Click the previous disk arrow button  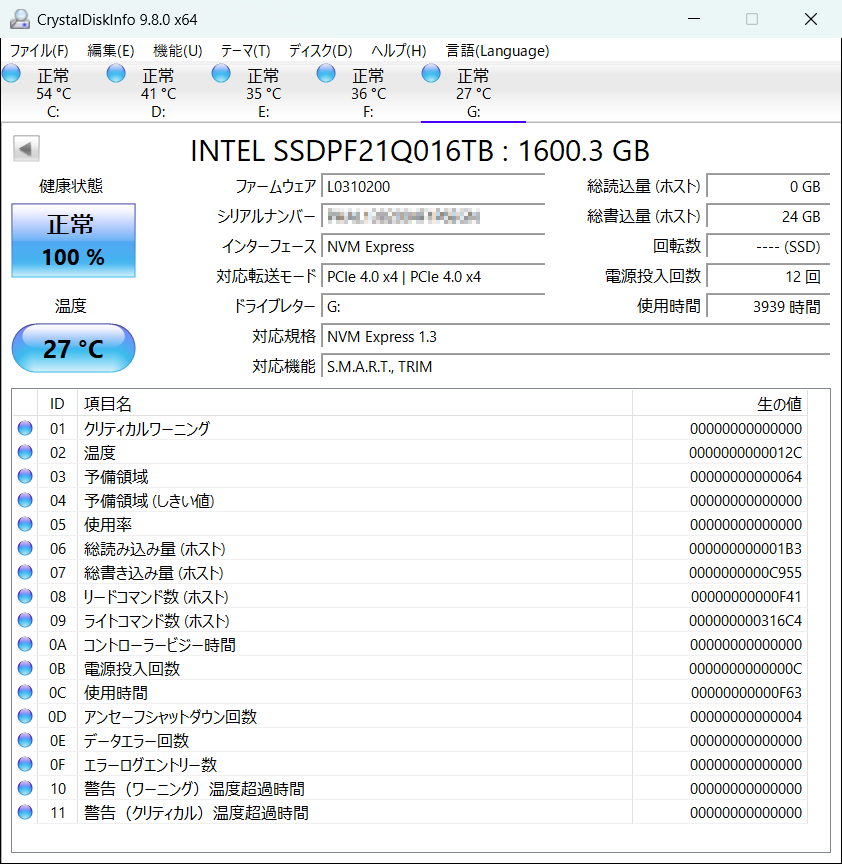[x=26, y=150]
